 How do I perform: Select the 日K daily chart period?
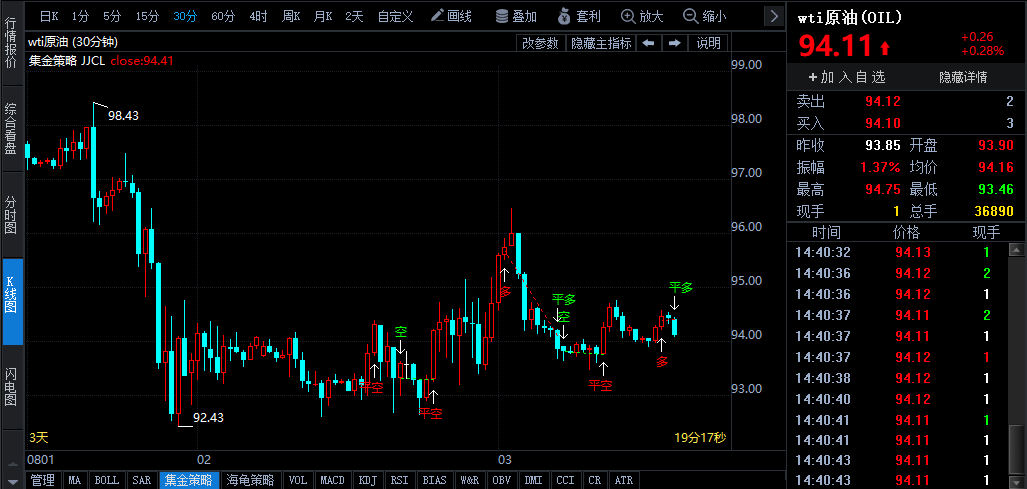[49, 16]
